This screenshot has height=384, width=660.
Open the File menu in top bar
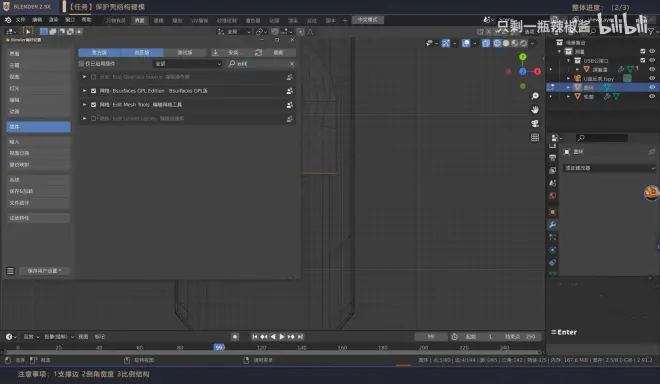21,20
